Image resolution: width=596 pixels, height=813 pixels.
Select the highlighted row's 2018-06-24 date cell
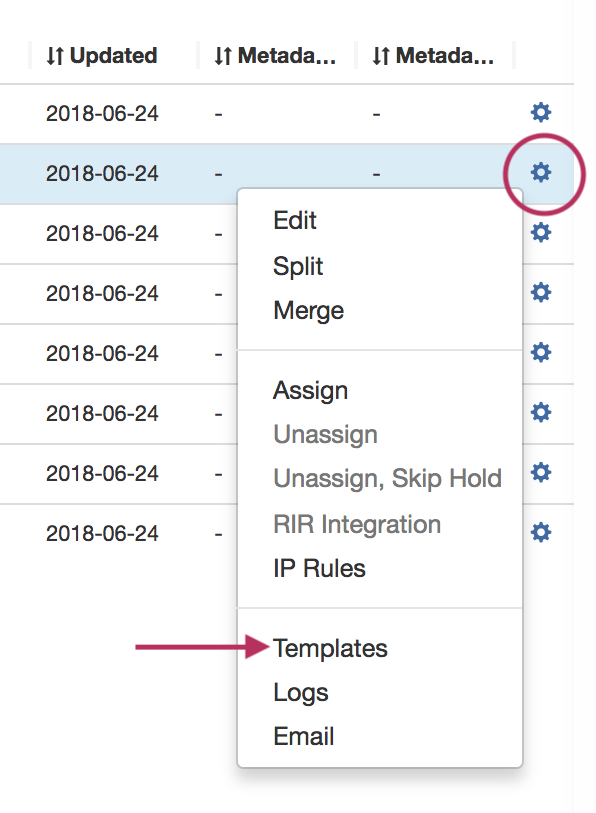[102, 173]
